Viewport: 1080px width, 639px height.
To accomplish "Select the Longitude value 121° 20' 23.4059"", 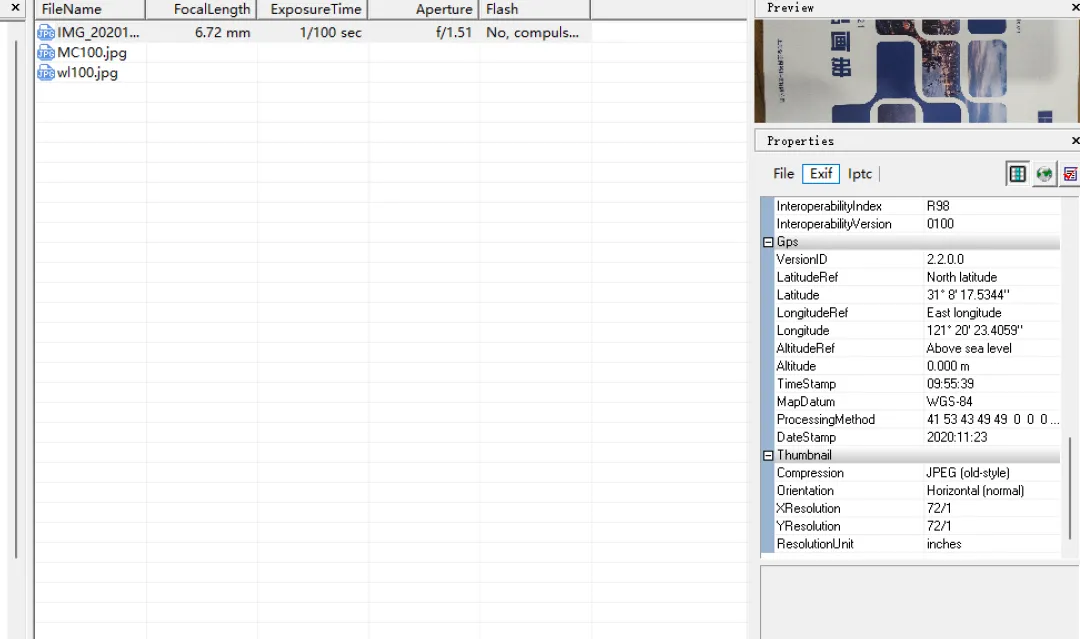I will [975, 331].
